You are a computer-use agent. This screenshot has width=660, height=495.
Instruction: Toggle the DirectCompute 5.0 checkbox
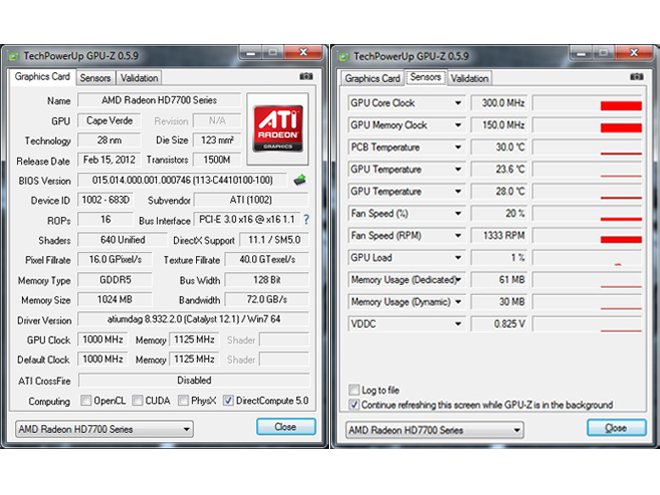point(228,400)
